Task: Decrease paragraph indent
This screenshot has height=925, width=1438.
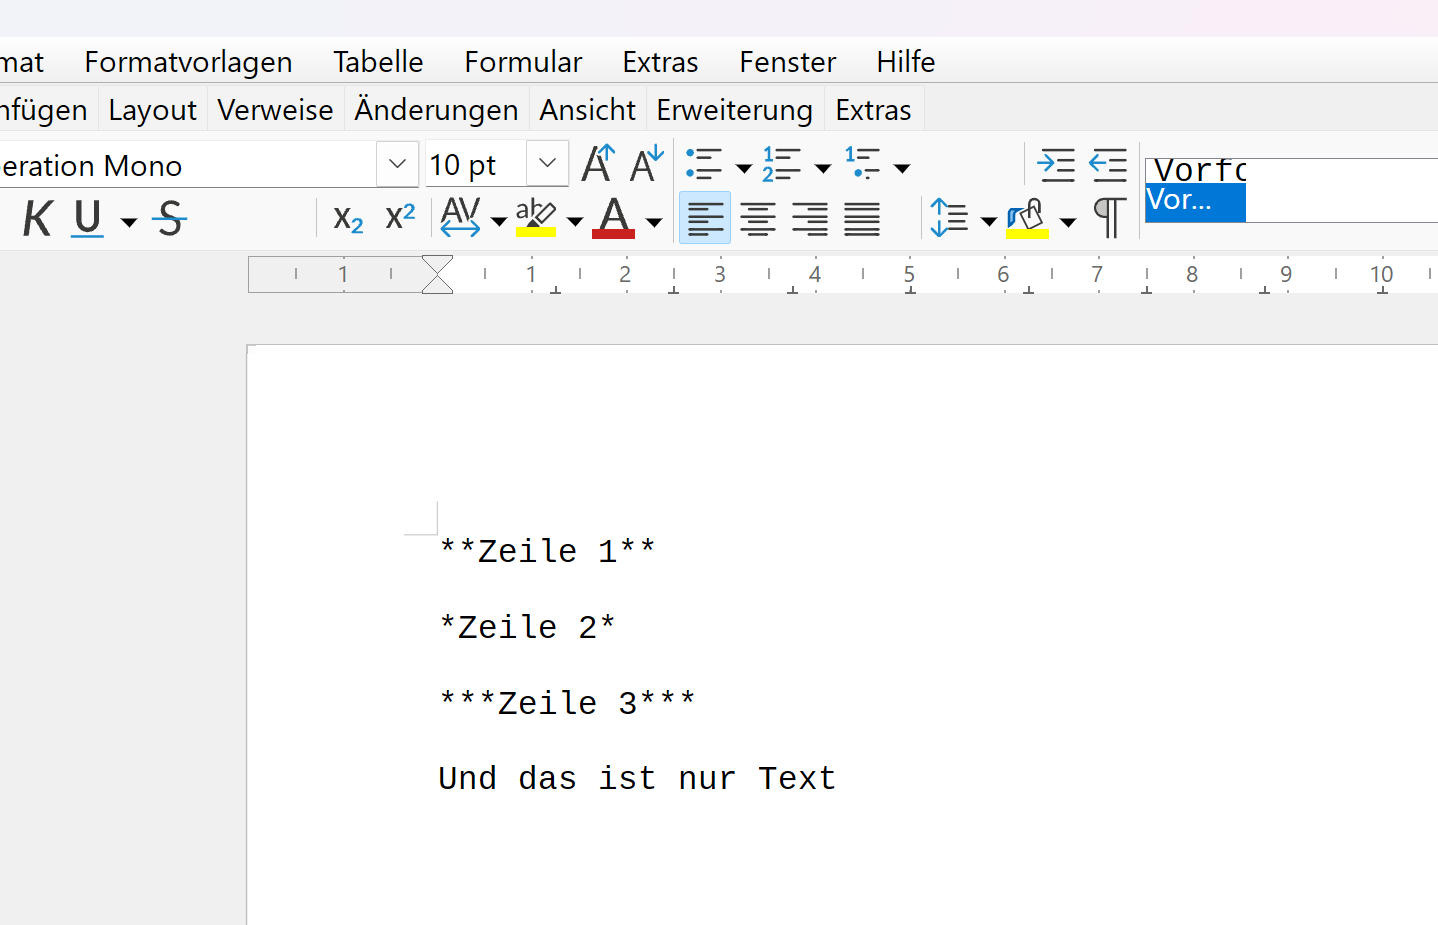Action: [x=1108, y=164]
